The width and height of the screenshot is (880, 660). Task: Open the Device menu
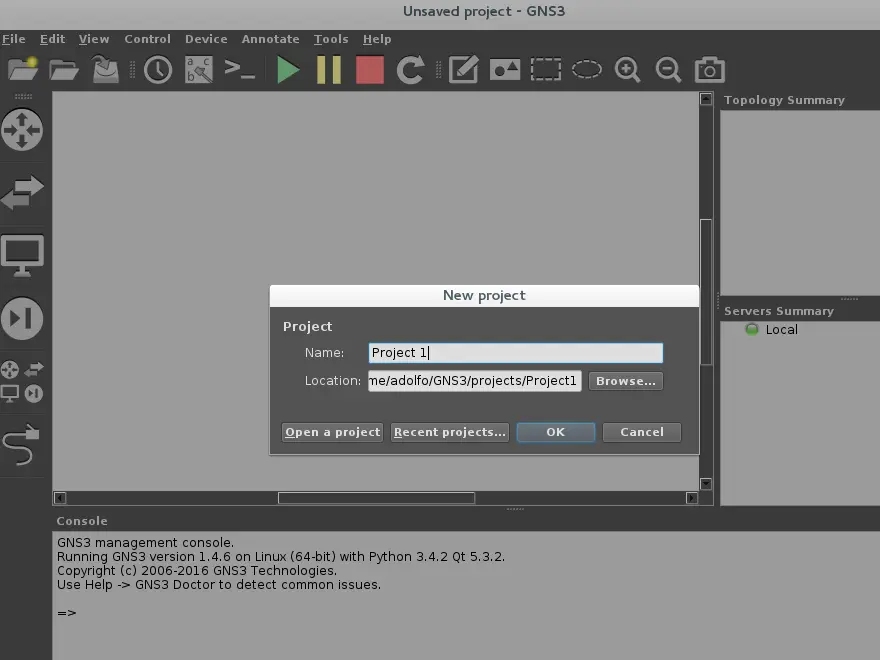(x=206, y=39)
